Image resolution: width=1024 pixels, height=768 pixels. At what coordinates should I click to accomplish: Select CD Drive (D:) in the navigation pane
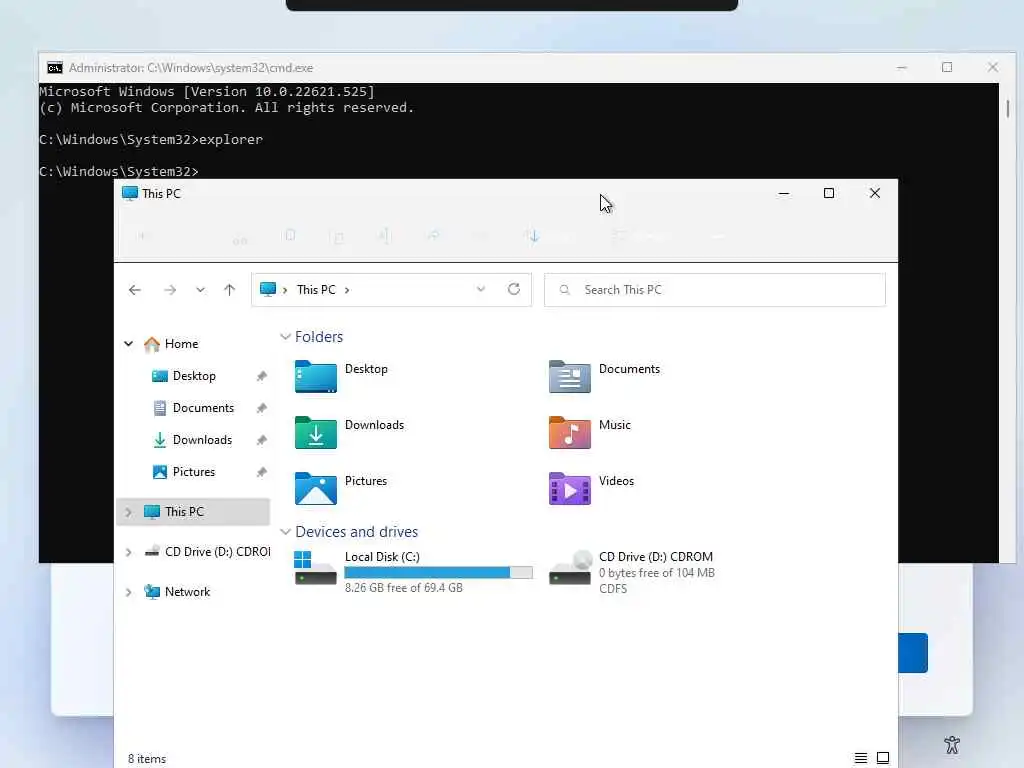pos(217,552)
